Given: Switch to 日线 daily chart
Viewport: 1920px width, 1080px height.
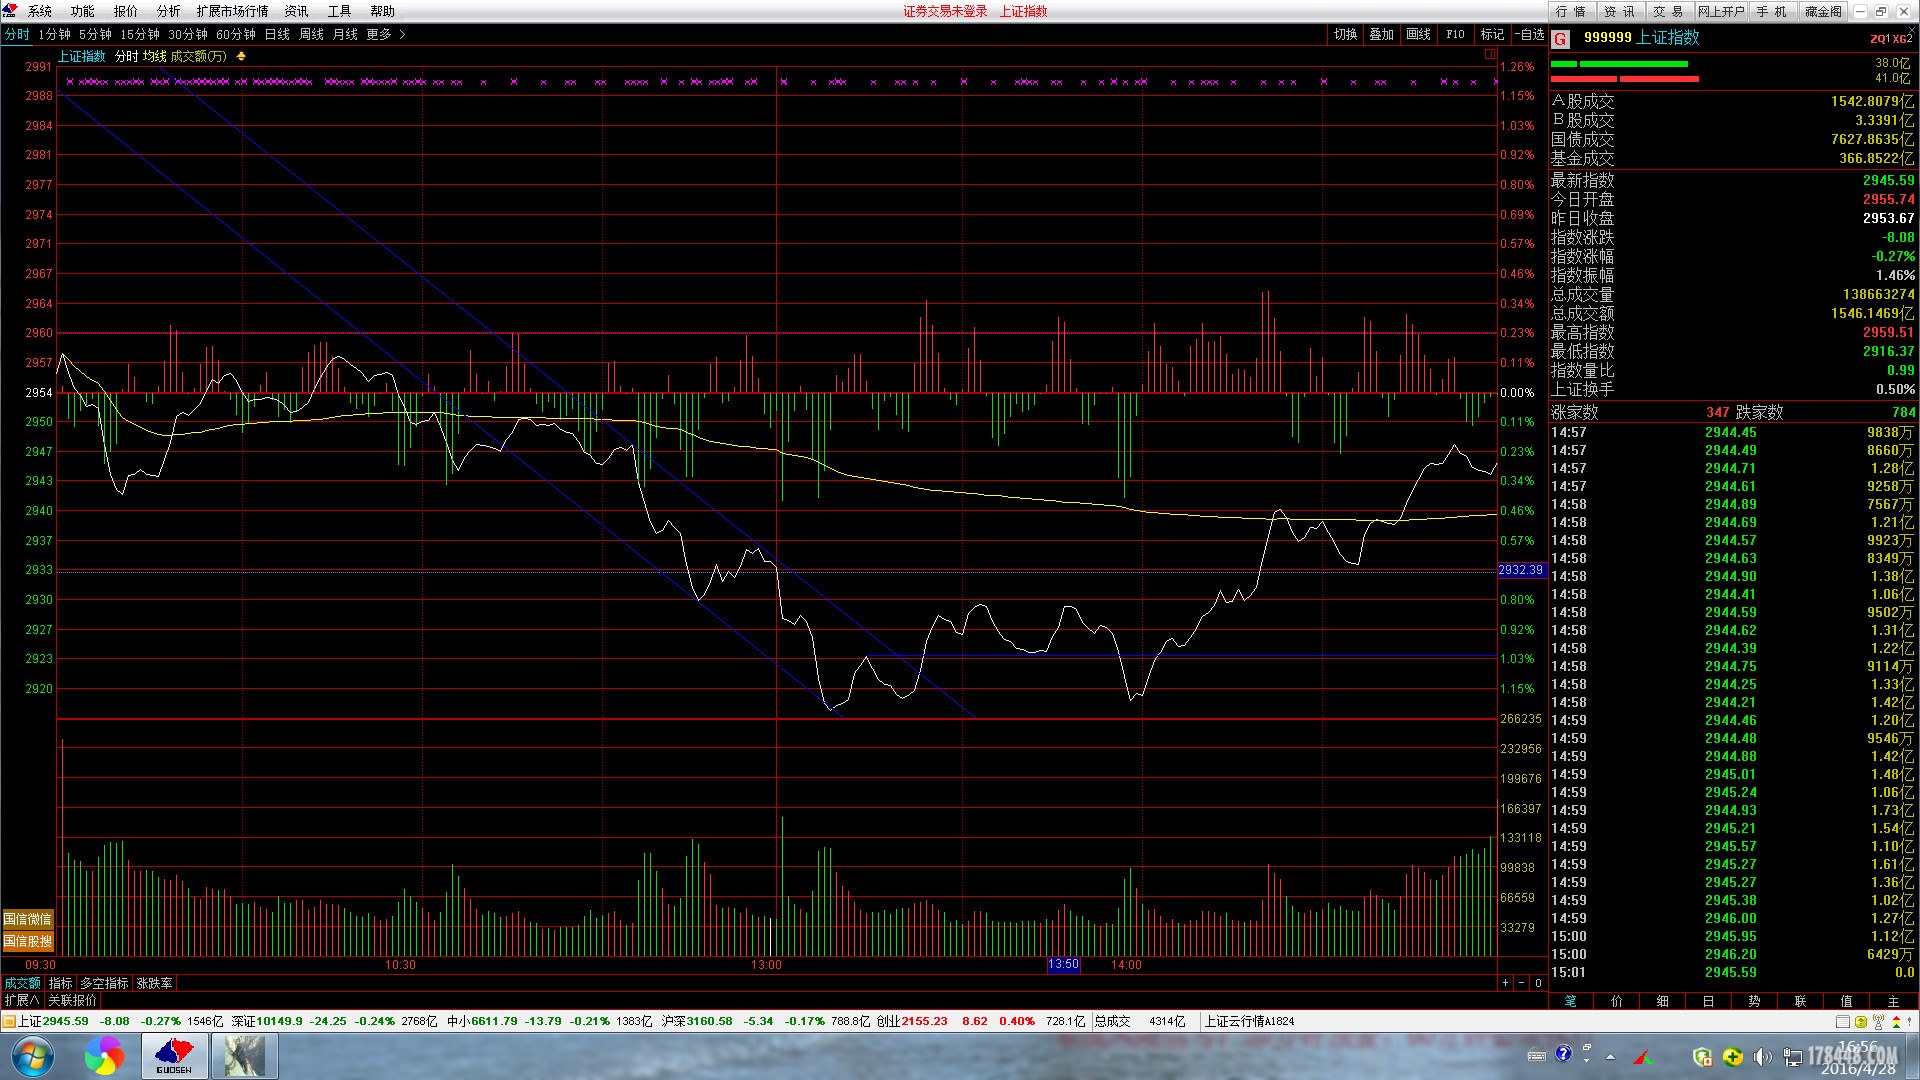Looking at the screenshot, I should [x=278, y=34].
